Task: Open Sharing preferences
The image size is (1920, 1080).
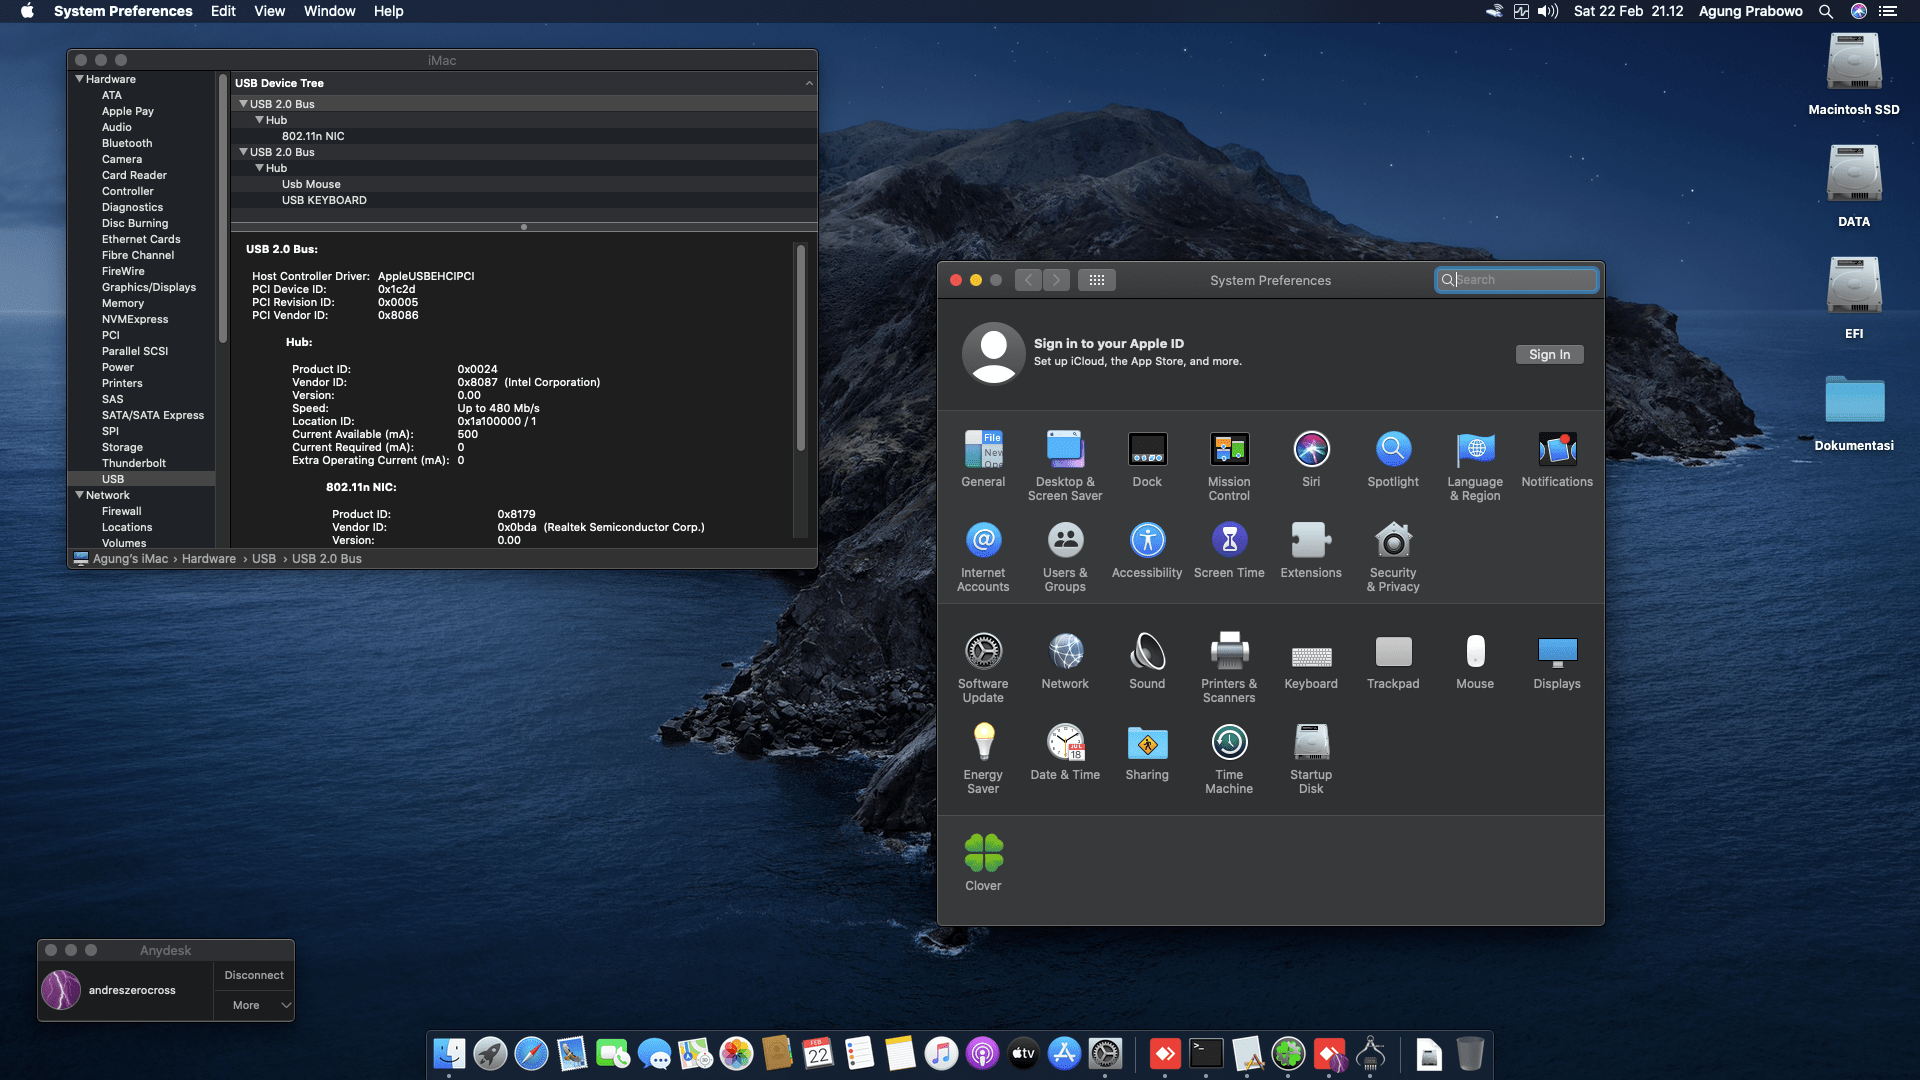Action: pos(1147,752)
